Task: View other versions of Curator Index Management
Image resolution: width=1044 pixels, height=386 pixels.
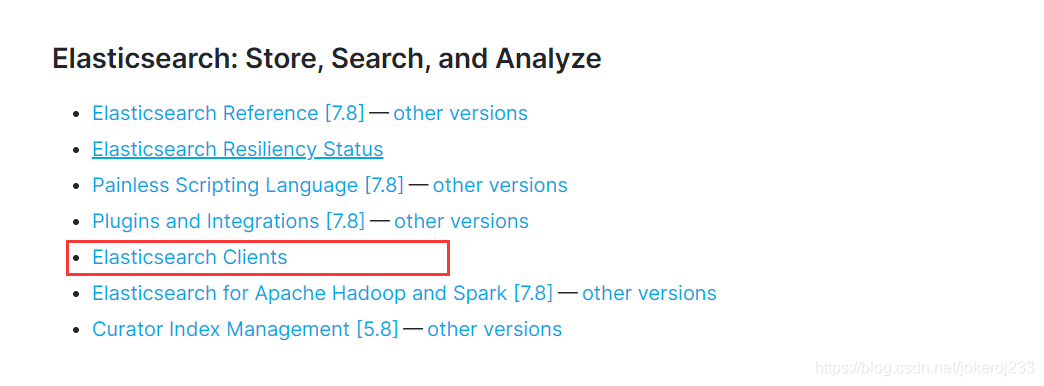Action: 495,329
